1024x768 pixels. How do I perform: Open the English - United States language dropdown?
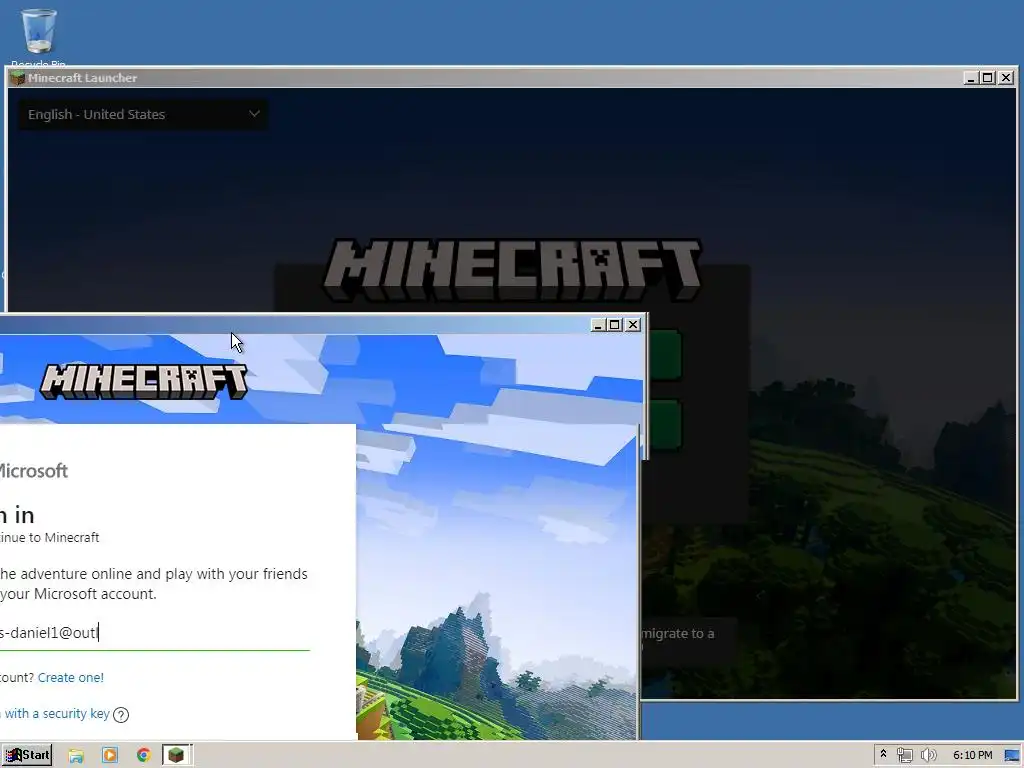142,114
